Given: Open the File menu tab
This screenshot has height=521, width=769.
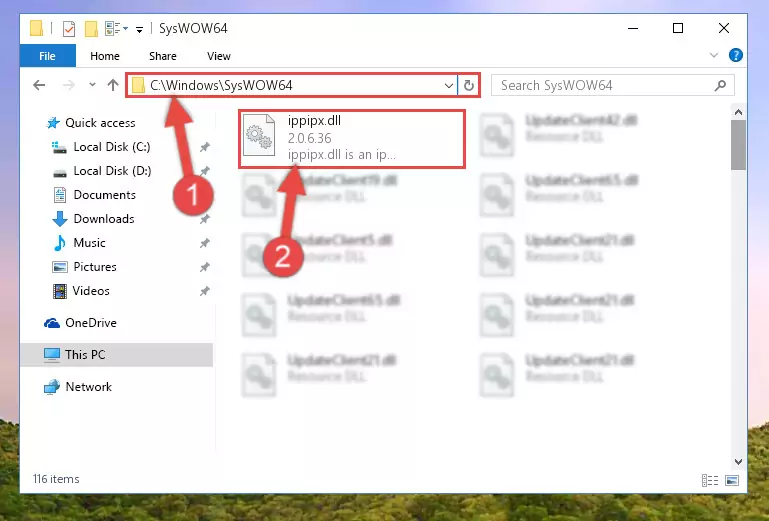Looking at the screenshot, I should pos(48,56).
